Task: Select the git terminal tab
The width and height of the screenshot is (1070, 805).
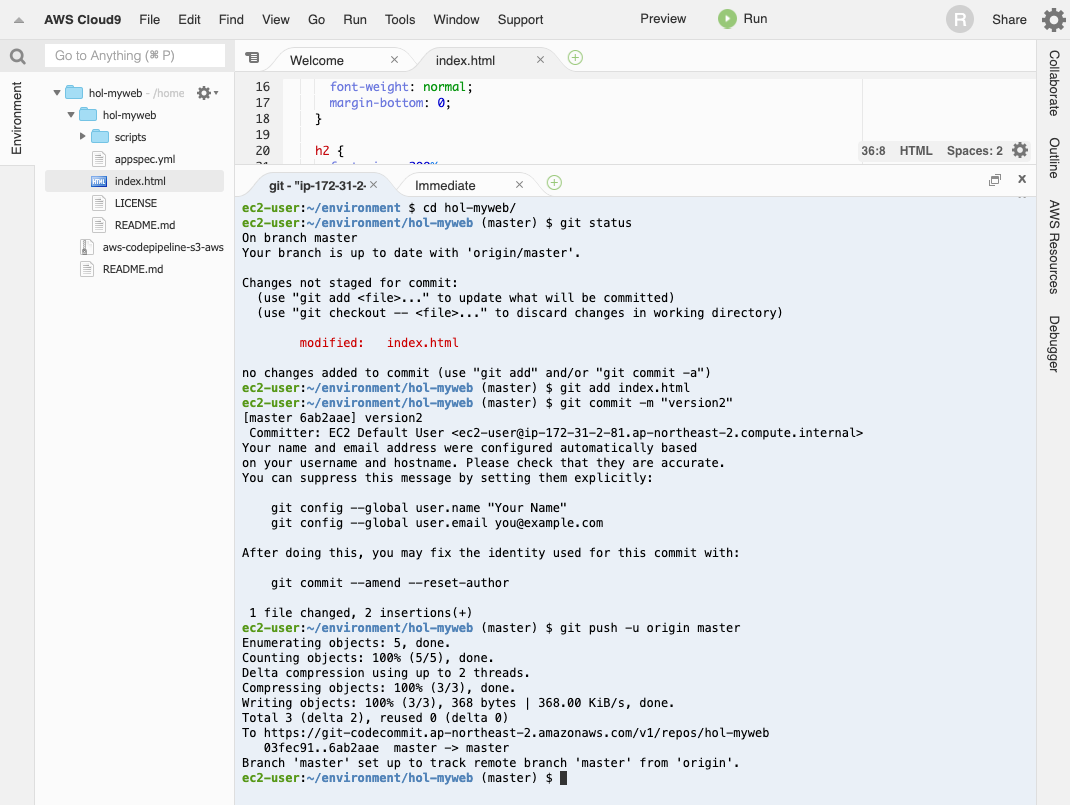Action: pos(317,186)
